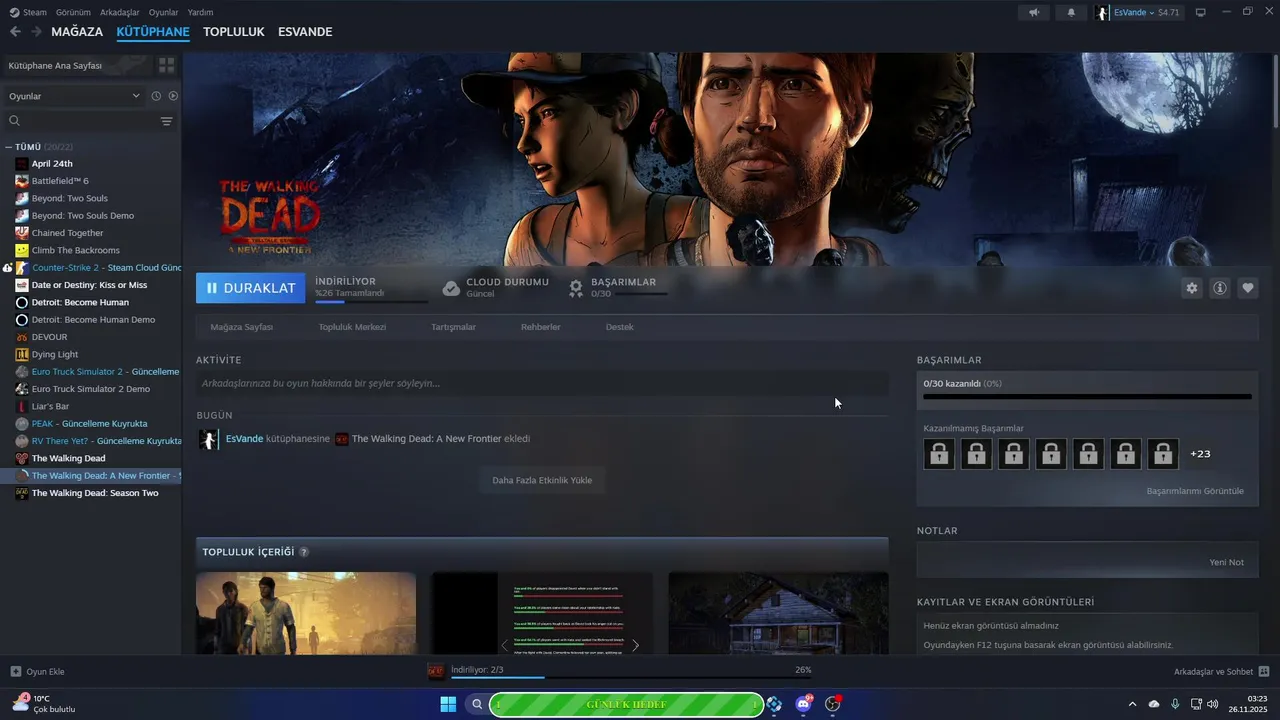Screen dimensions: 1280x720
Task: Click Yeni Not button
Action: click(x=1227, y=562)
